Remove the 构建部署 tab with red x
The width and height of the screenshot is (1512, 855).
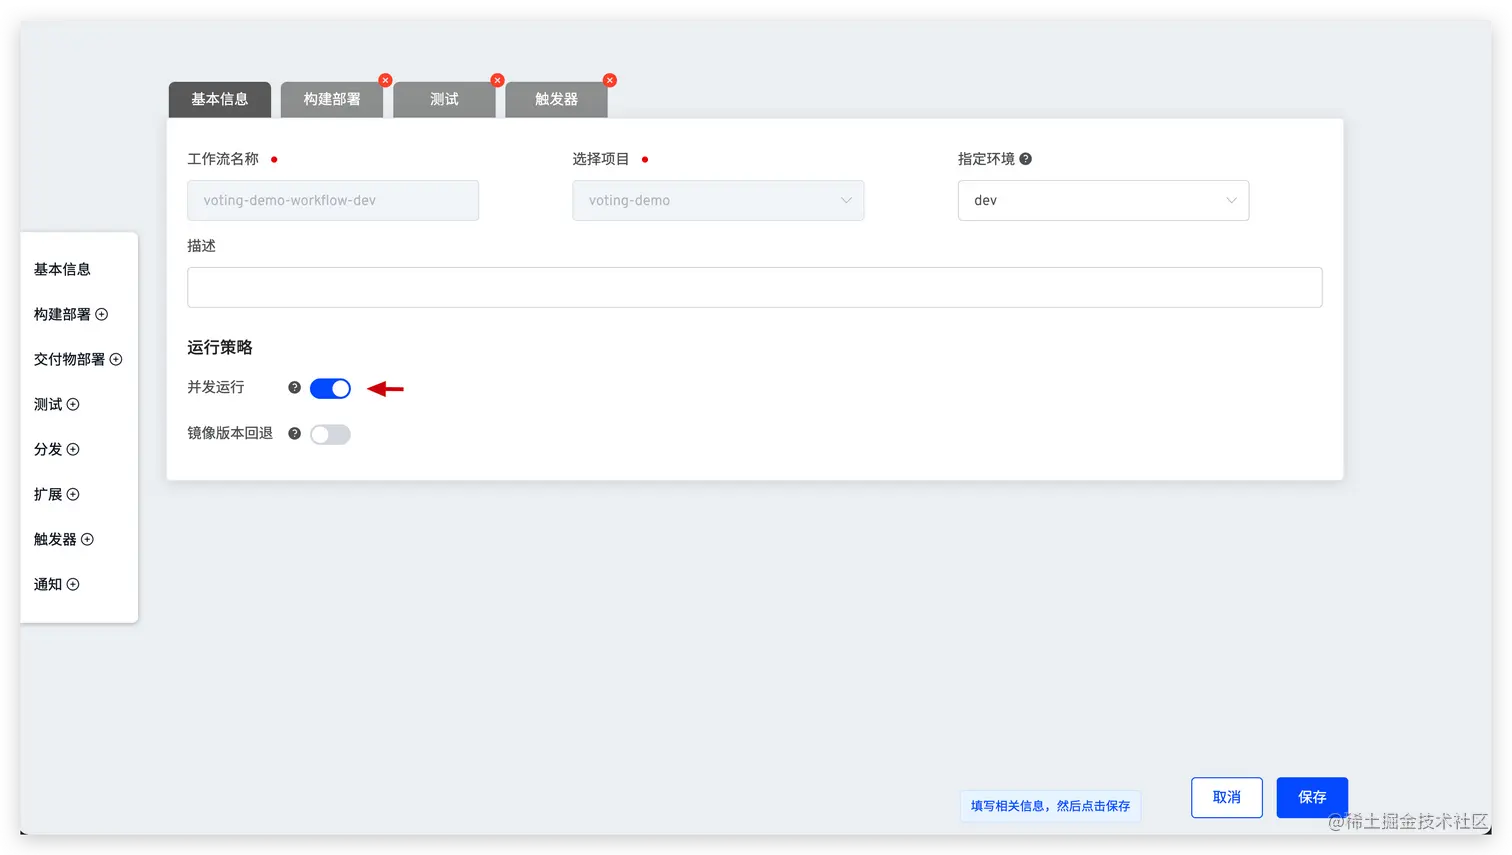[385, 80]
